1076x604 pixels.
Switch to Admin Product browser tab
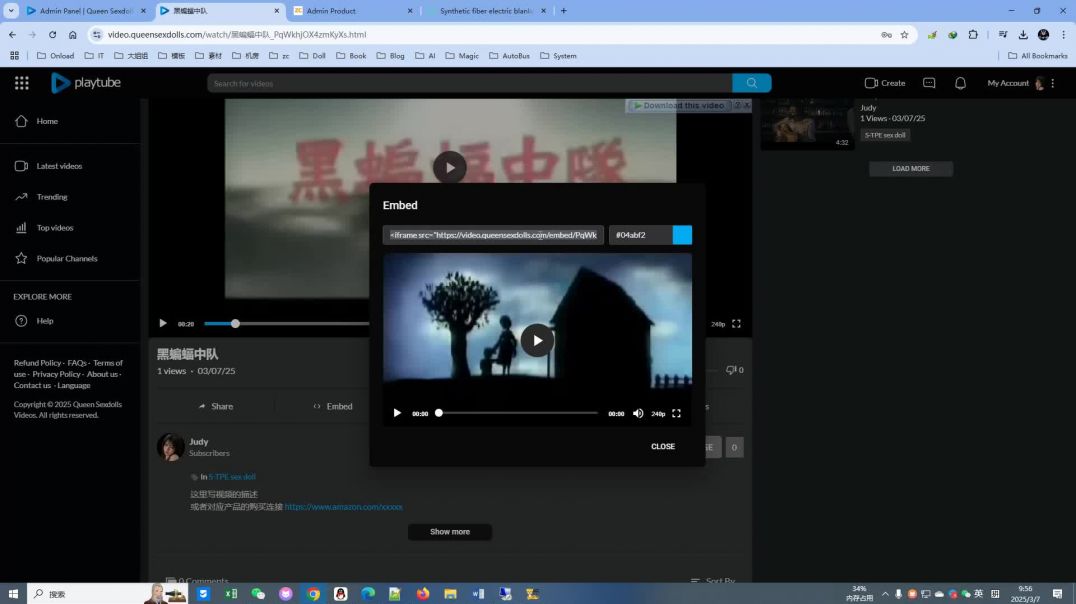point(353,11)
